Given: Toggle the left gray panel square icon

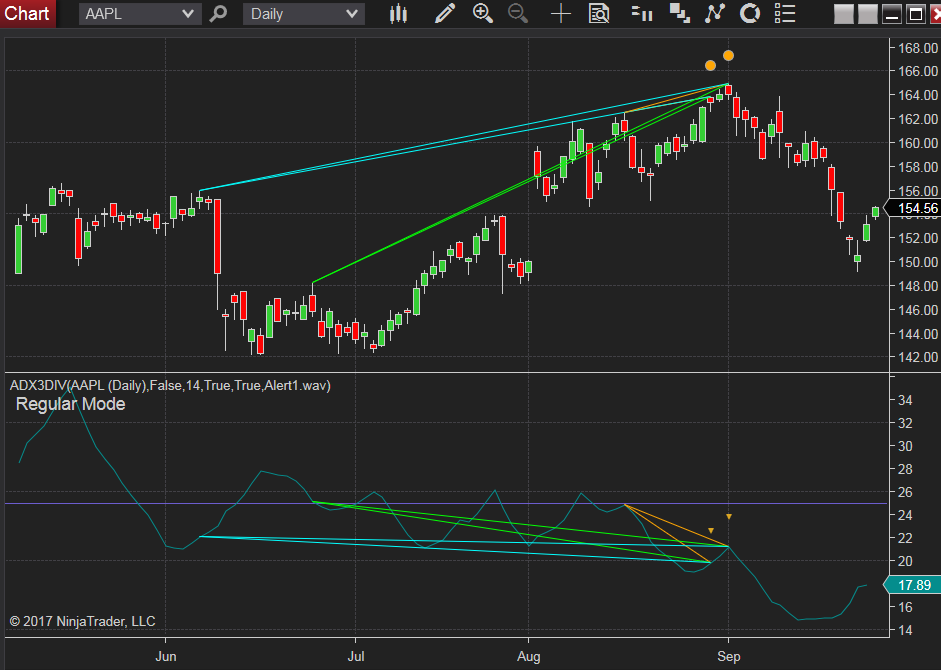Looking at the screenshot, I should pyautogui.click(x=842, y=14).
